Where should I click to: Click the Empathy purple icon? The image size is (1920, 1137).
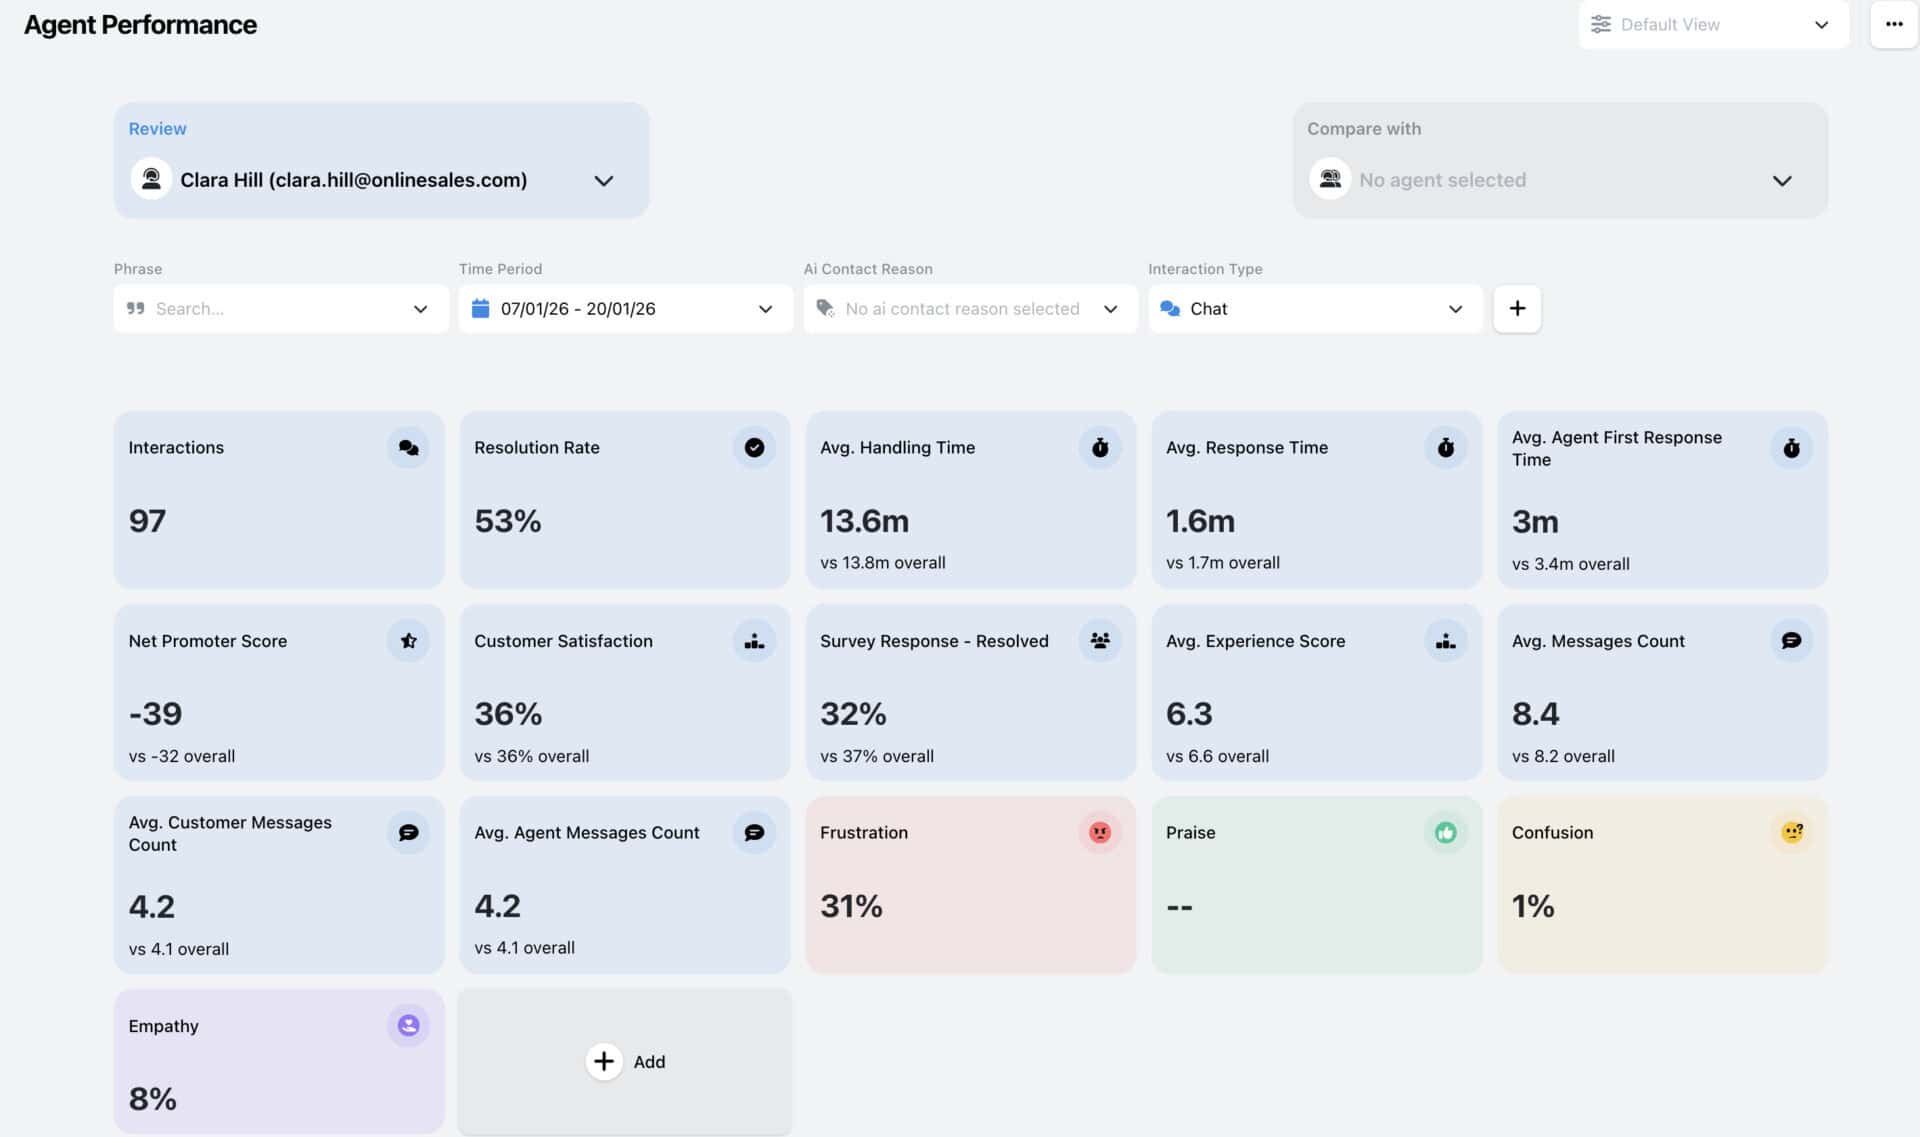pyautogui.click(x=408, y=1025)
